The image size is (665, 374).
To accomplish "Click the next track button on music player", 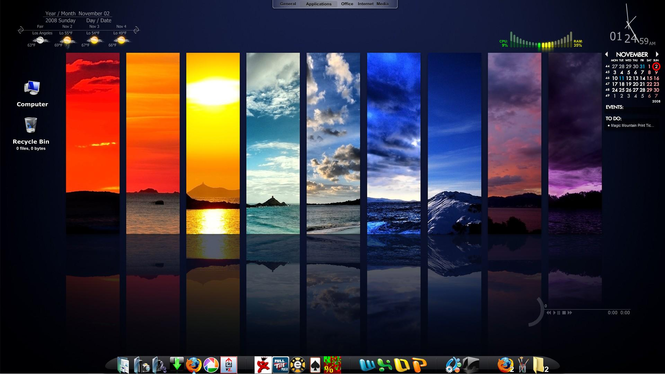I will [570, 313].
